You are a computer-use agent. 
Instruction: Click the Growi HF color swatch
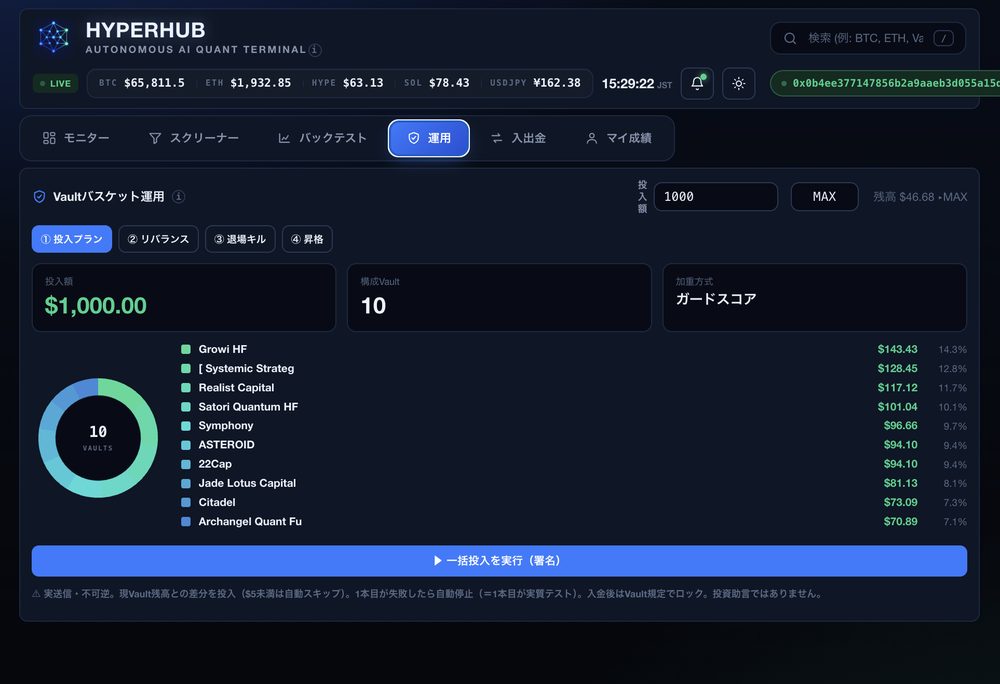(x=186, y=349)
